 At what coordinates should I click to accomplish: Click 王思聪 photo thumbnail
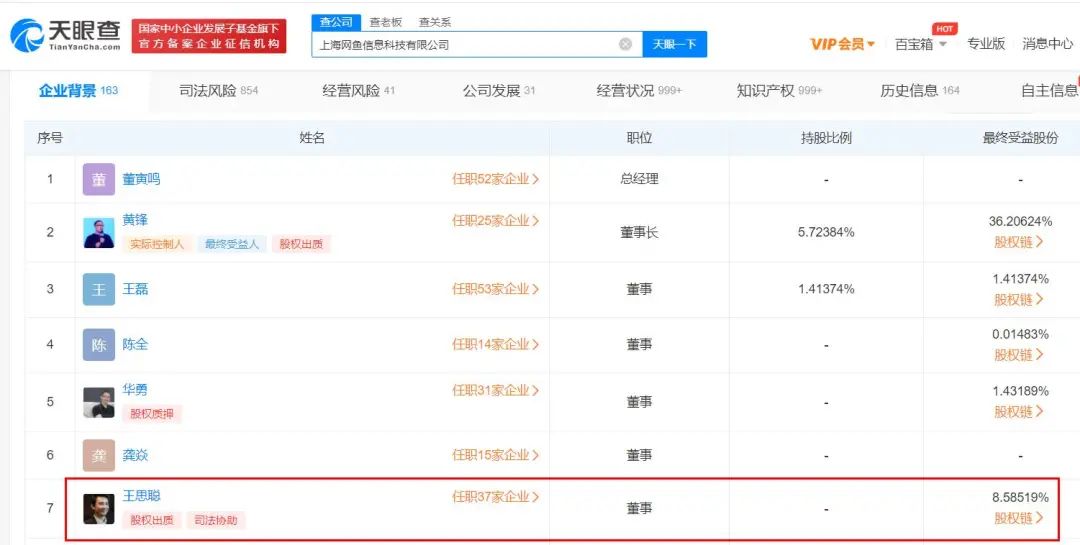tap(98, 508)
